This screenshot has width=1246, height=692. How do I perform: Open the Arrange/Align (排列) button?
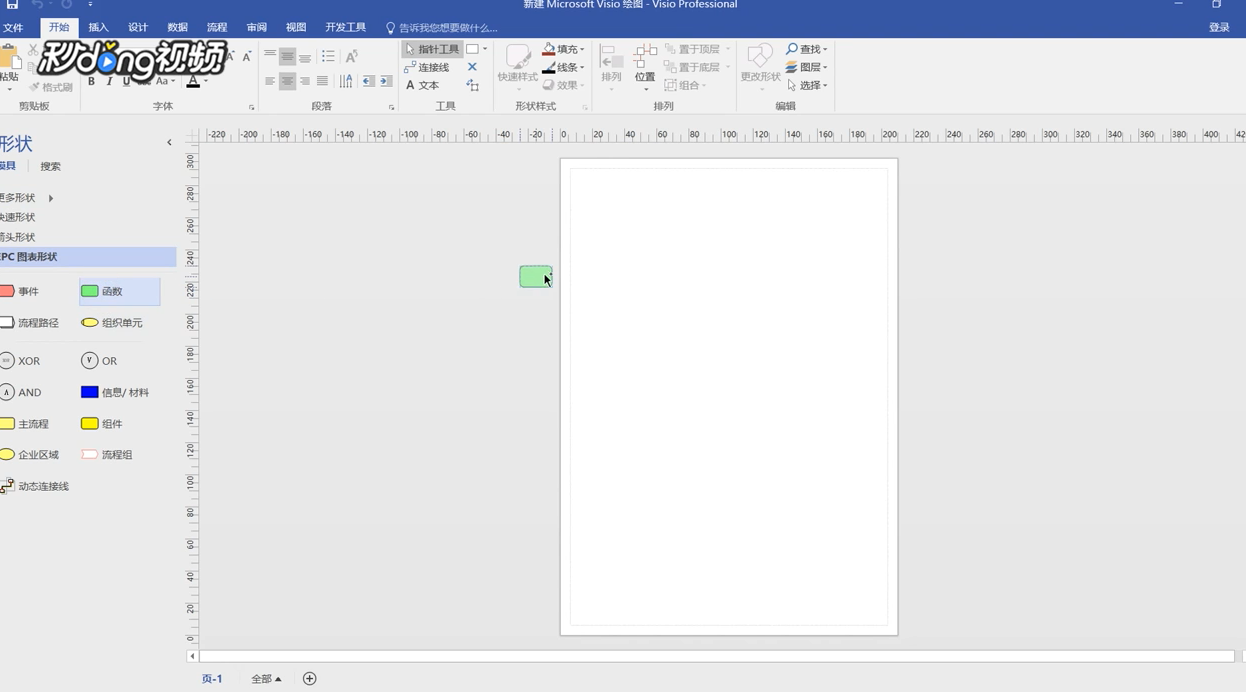click(x=611, y=66)
